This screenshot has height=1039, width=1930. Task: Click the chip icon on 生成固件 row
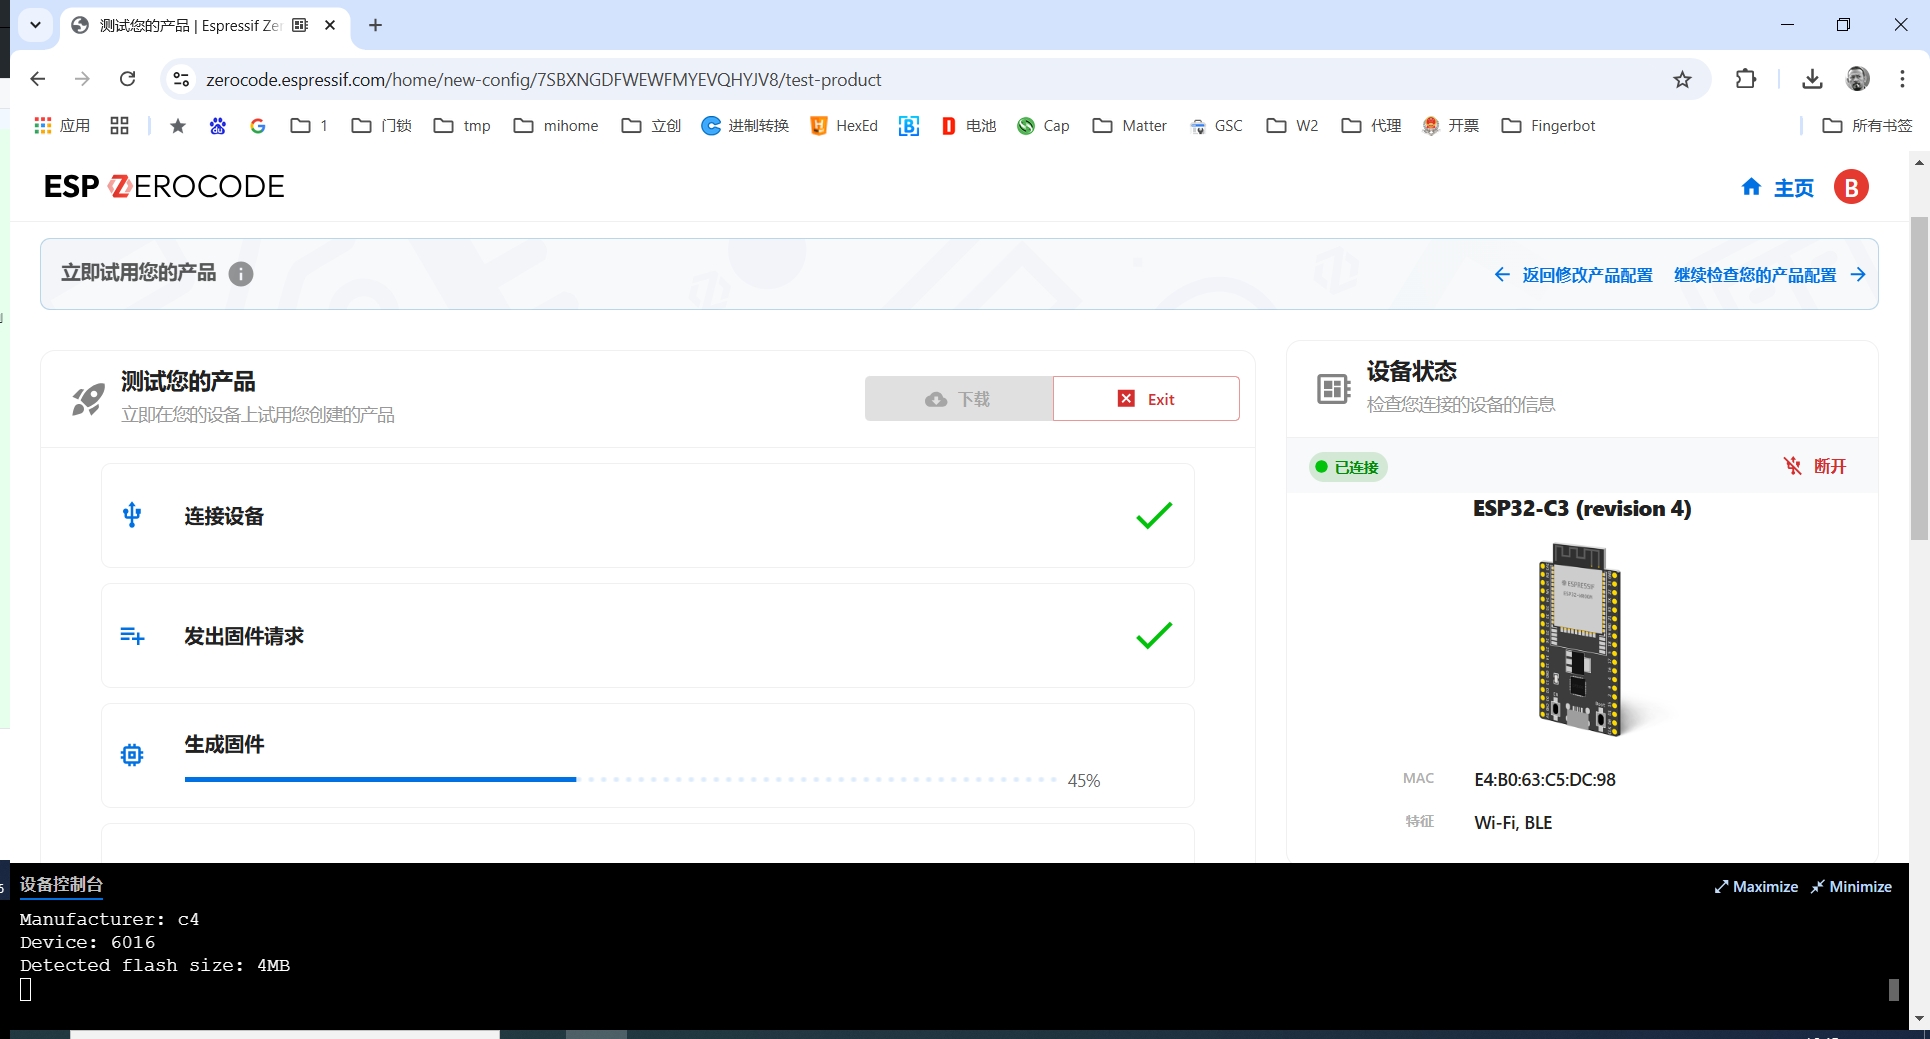[132, 755]
